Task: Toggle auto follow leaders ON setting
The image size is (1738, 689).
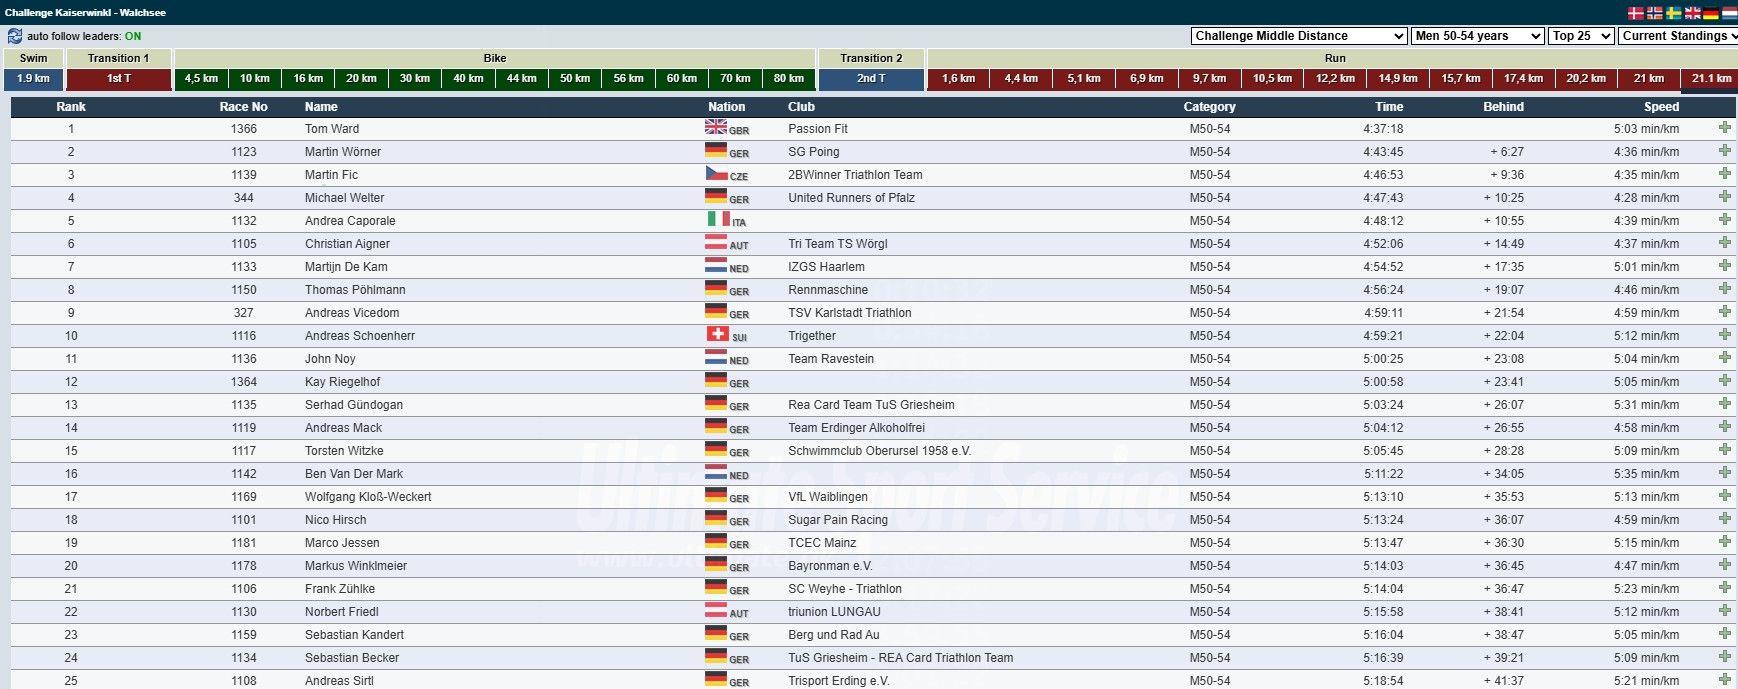Action: point(133,36)
